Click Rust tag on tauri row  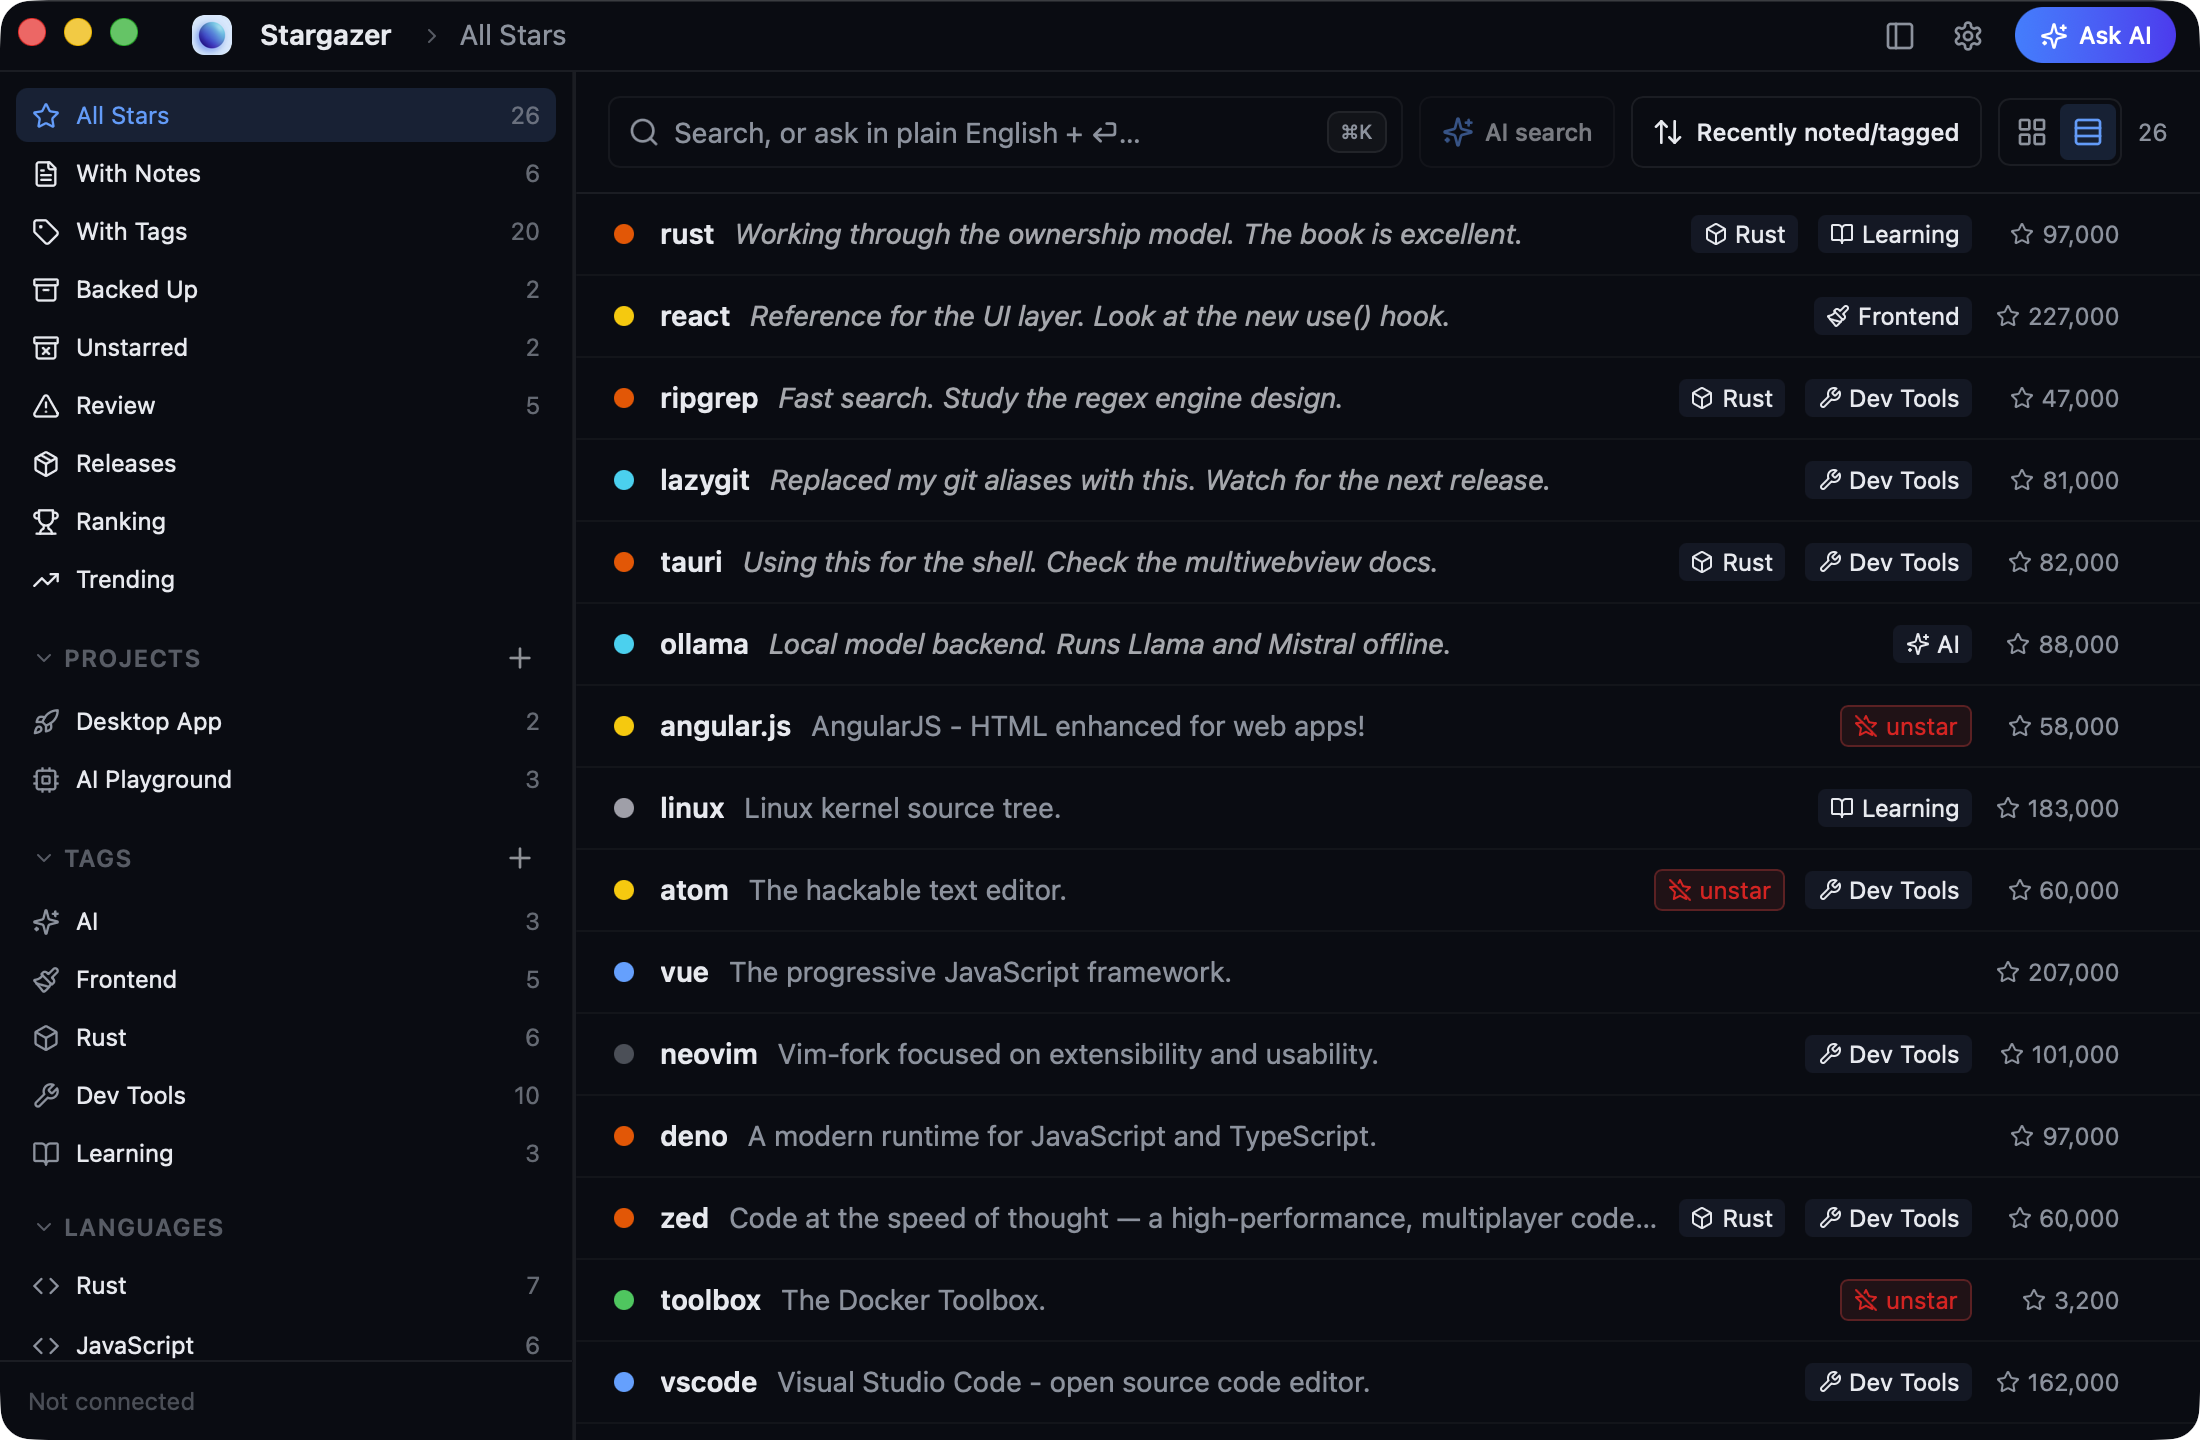click(1732, 562)
